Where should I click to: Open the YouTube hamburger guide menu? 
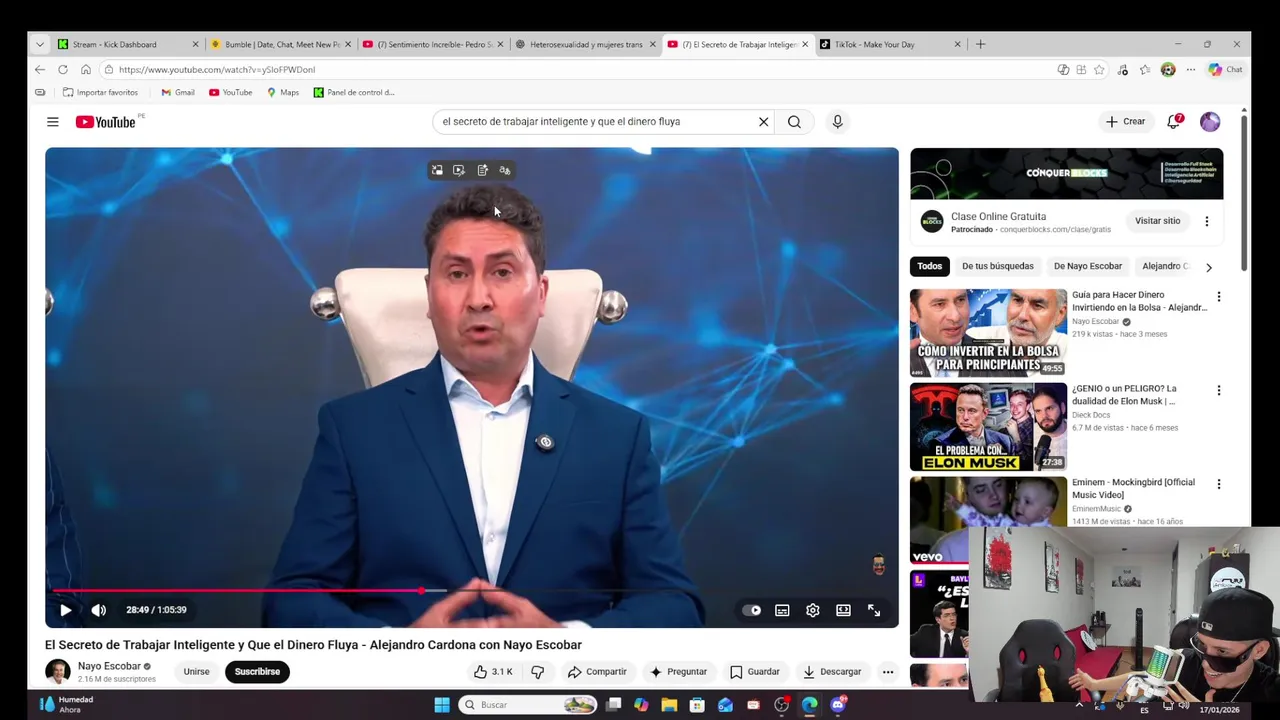(52, 122)
